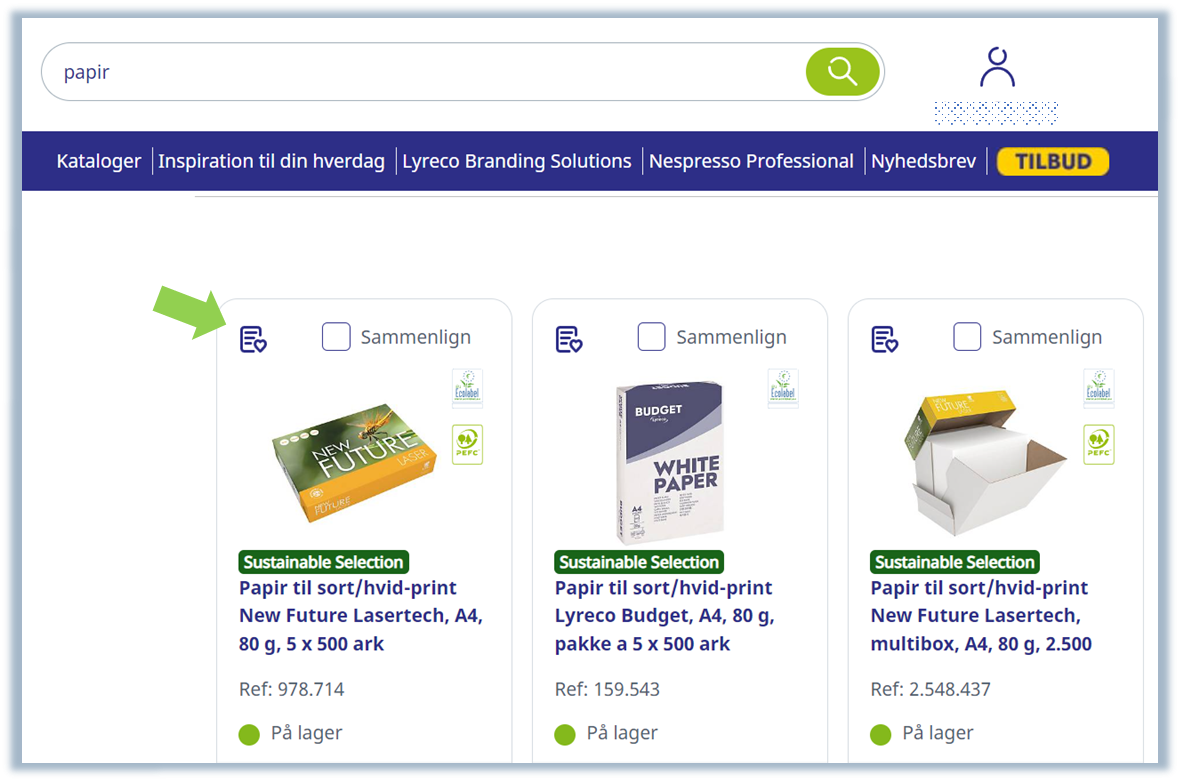Screen dimensions: 1180x781
Task: Click Sustainable Selection badge on 5 x 500 ark card
Action: pyautogui.click(x=324, y=562)
